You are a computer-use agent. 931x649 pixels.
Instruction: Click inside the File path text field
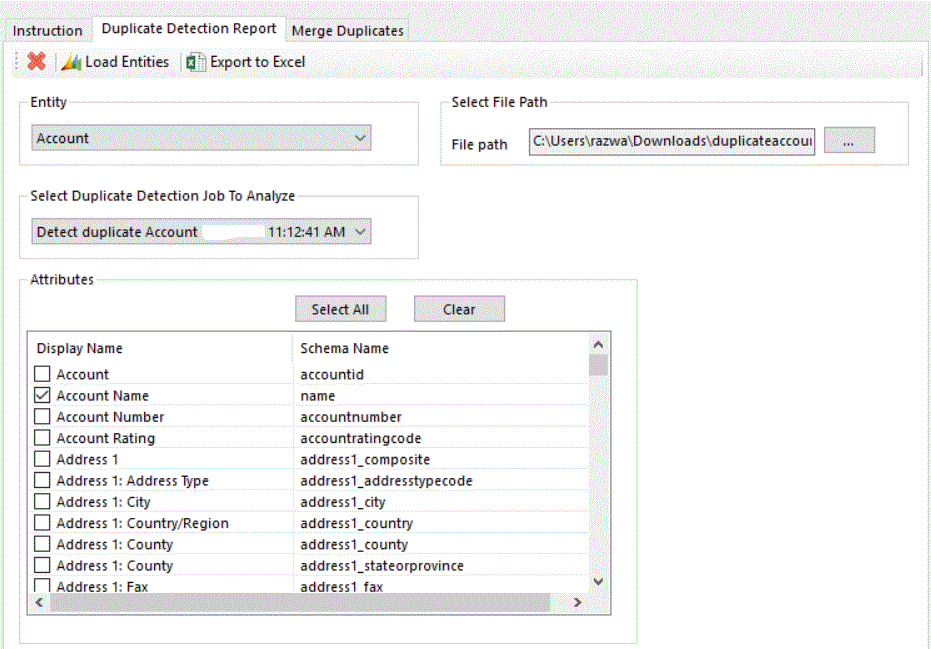672,142
